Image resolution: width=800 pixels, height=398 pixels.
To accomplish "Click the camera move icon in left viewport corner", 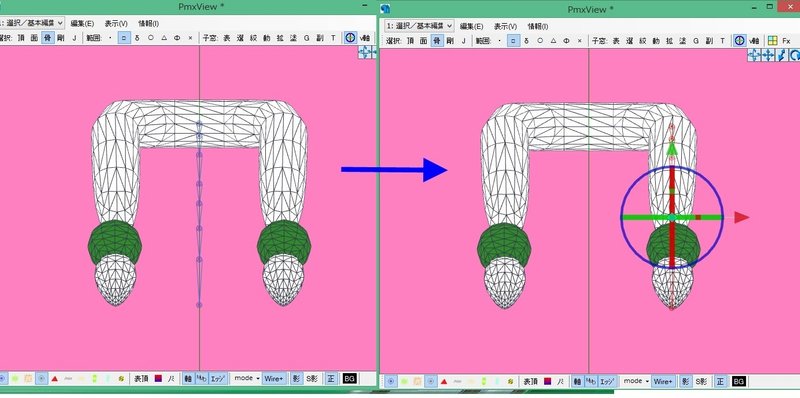I will (x=364, y=52).
